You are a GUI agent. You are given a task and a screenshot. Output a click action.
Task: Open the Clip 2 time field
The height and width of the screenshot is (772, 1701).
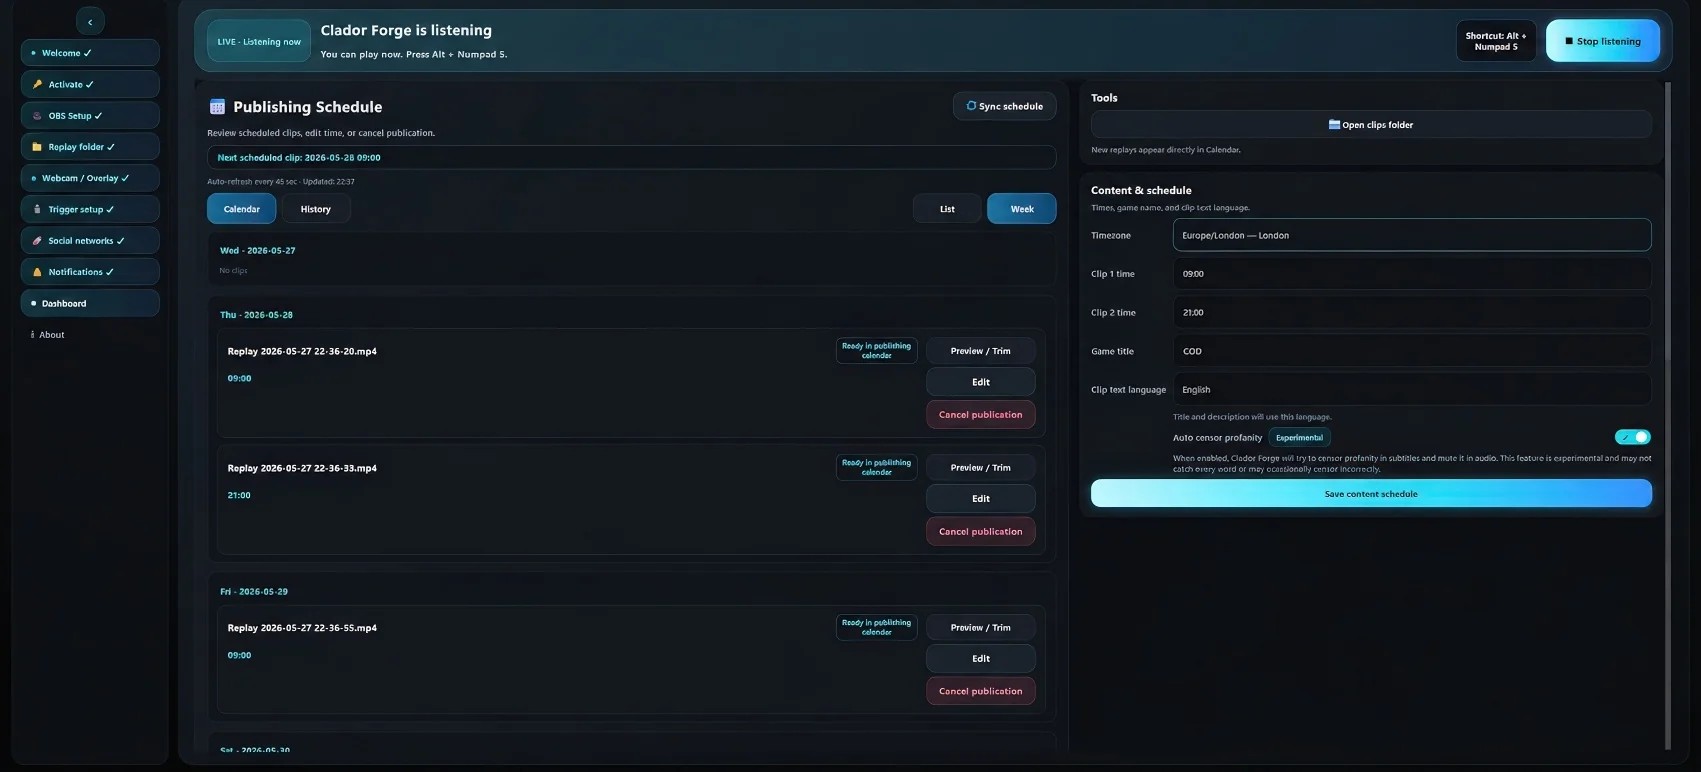coord(1412,313)
